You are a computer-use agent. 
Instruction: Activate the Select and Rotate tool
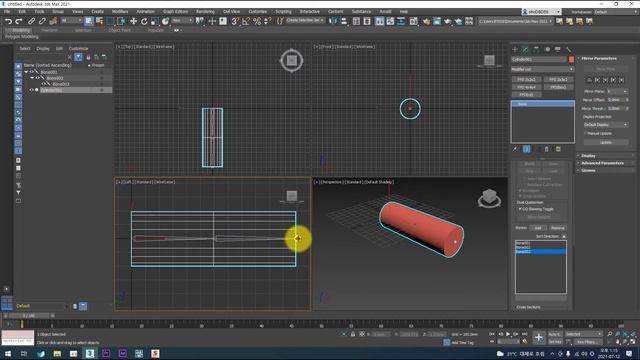click(x=144, y=21)
